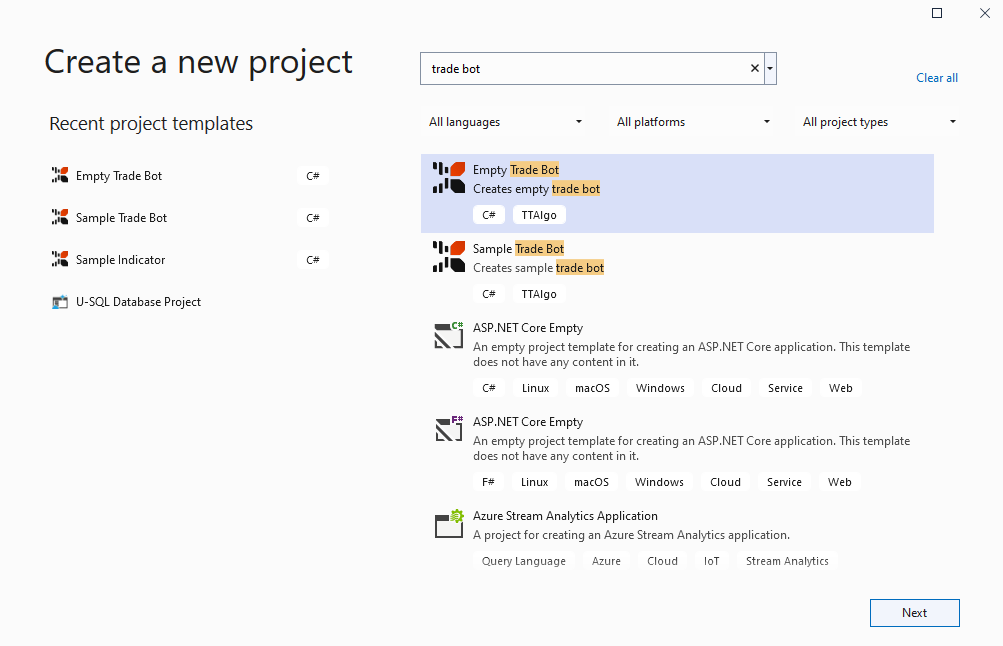Click the 'Creates empty trade bot' description
The width and height of the screenshot is (1003, 646).
coord(536,189)
